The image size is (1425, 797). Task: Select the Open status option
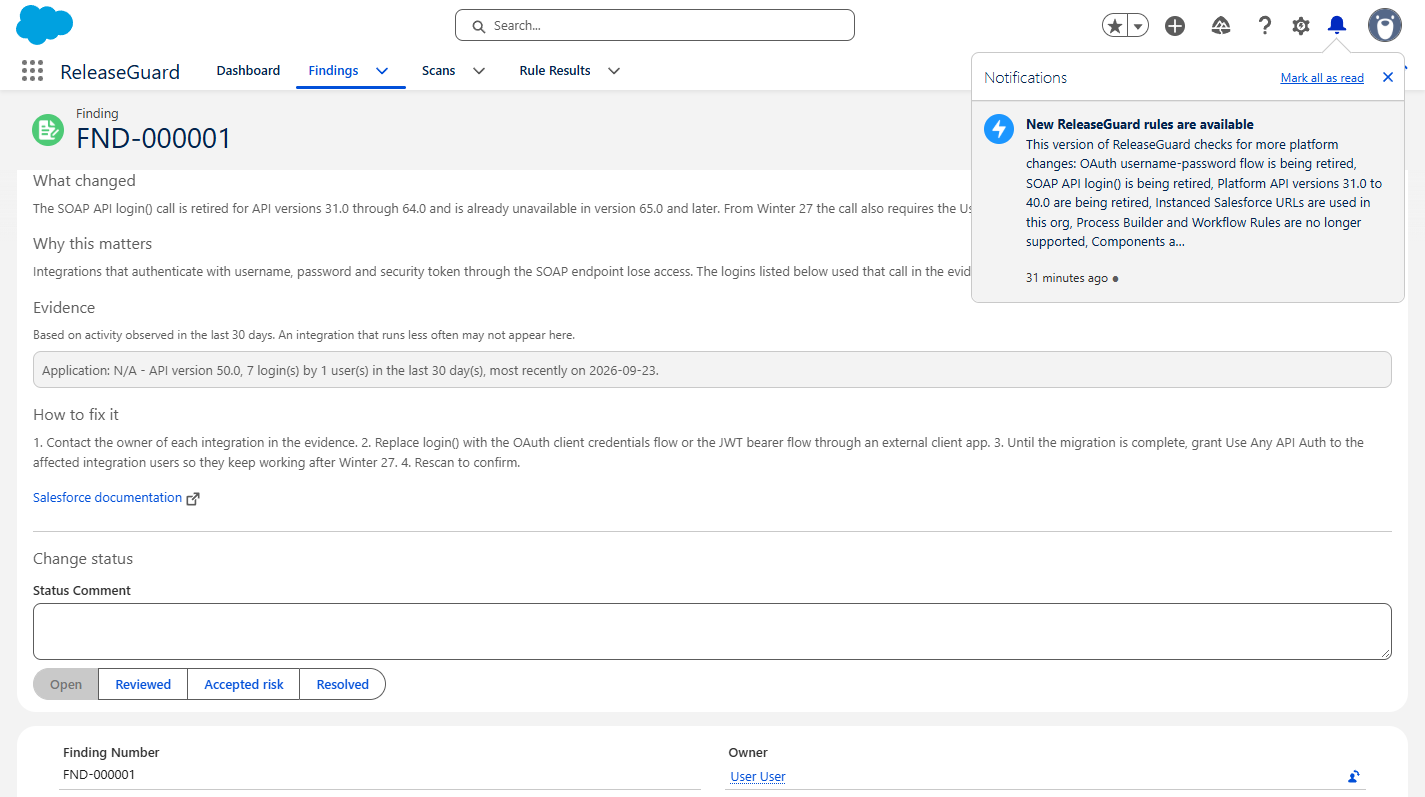point(66,685)
